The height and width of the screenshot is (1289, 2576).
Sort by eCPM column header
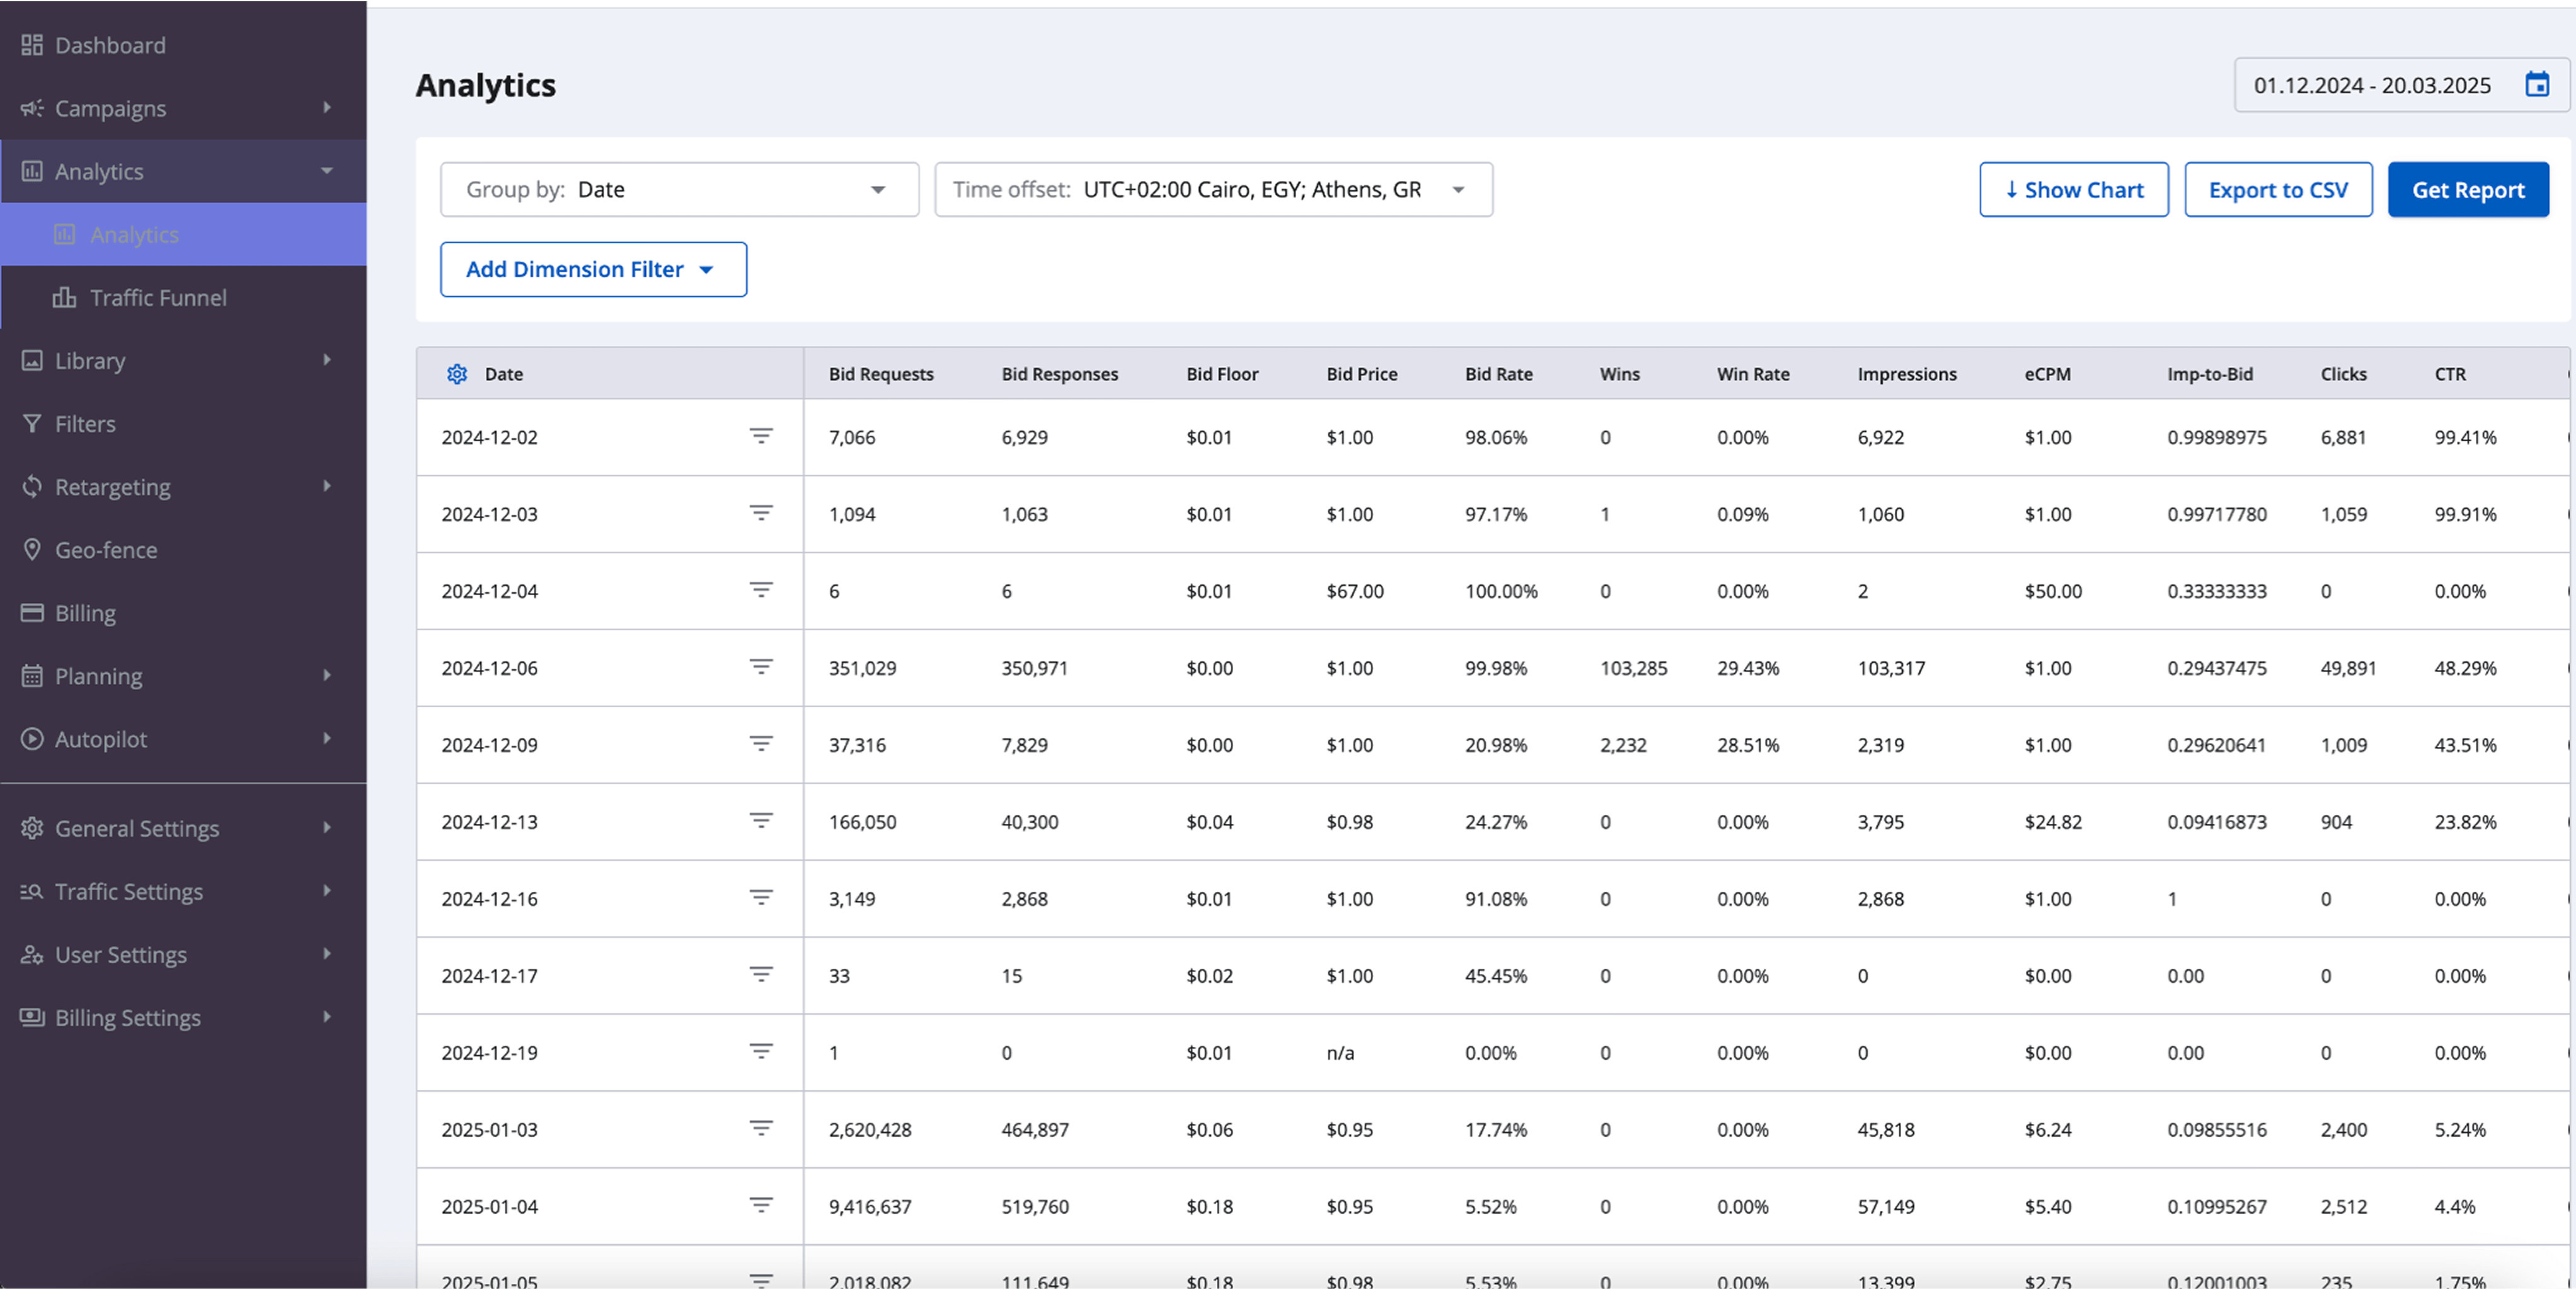[x=2047, y=374]
